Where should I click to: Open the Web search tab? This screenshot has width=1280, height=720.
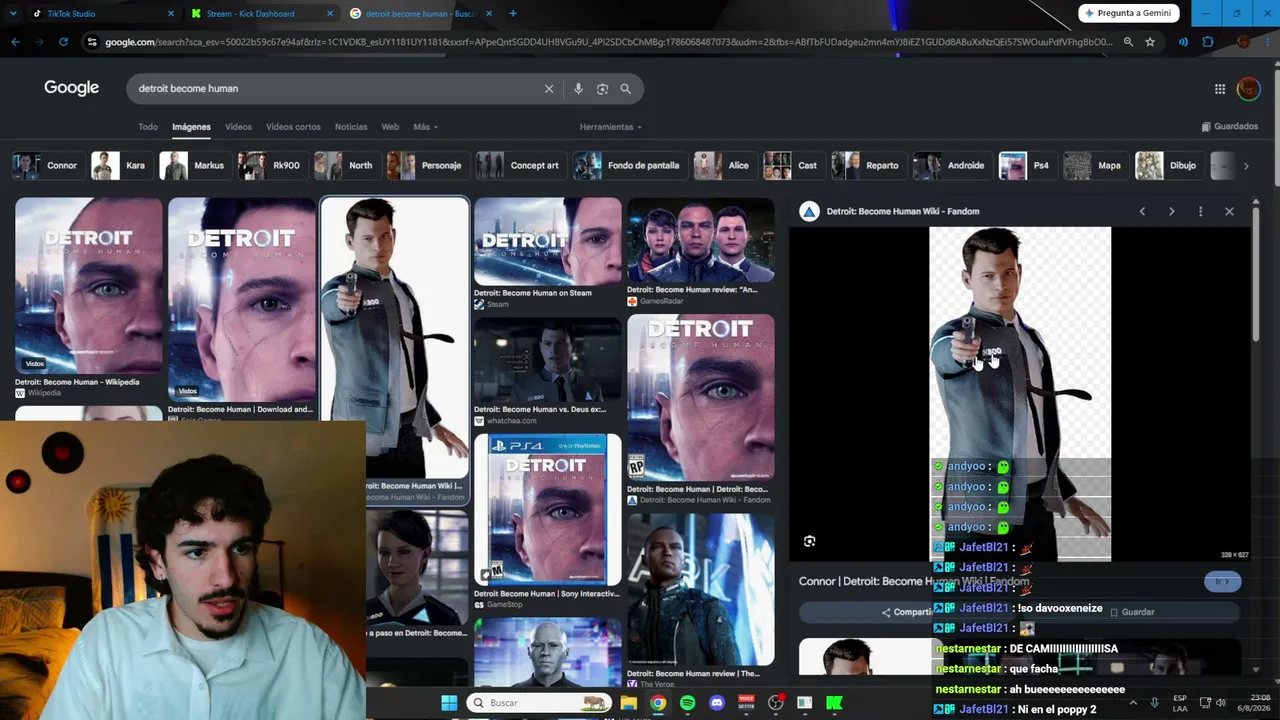390,127
